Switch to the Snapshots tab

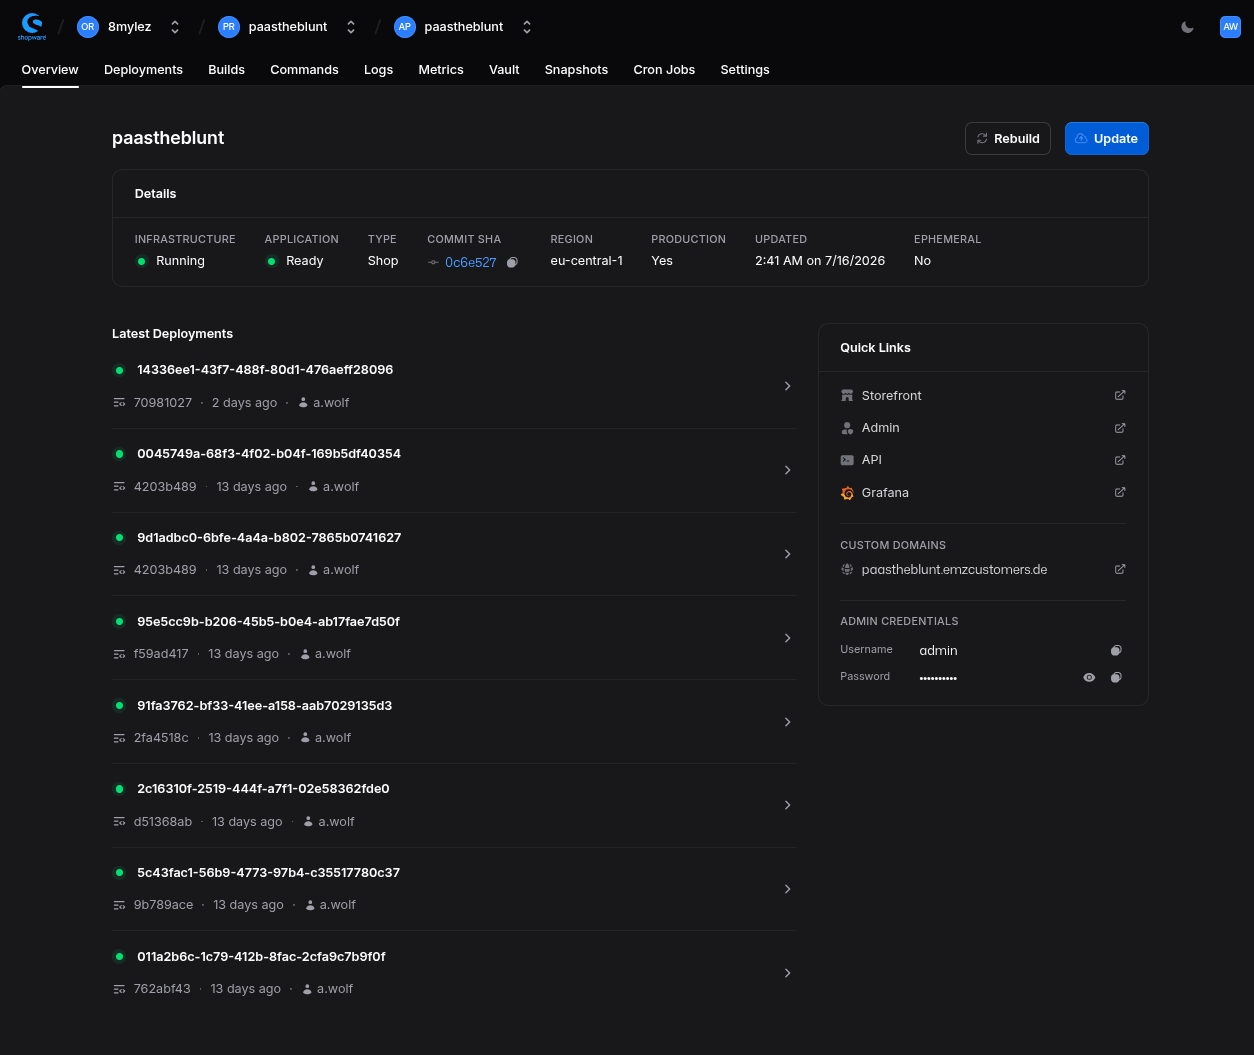576,70
